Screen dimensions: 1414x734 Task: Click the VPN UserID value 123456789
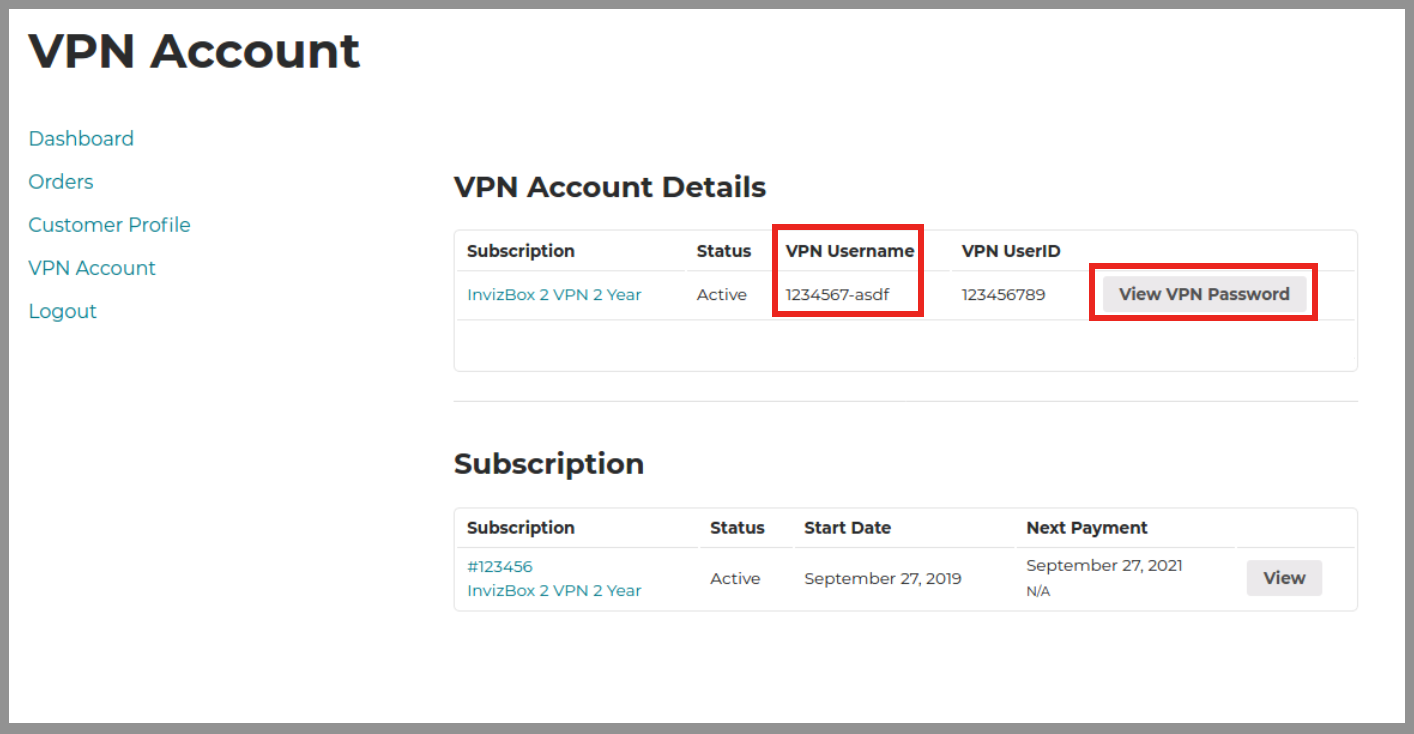point(1003,295)
